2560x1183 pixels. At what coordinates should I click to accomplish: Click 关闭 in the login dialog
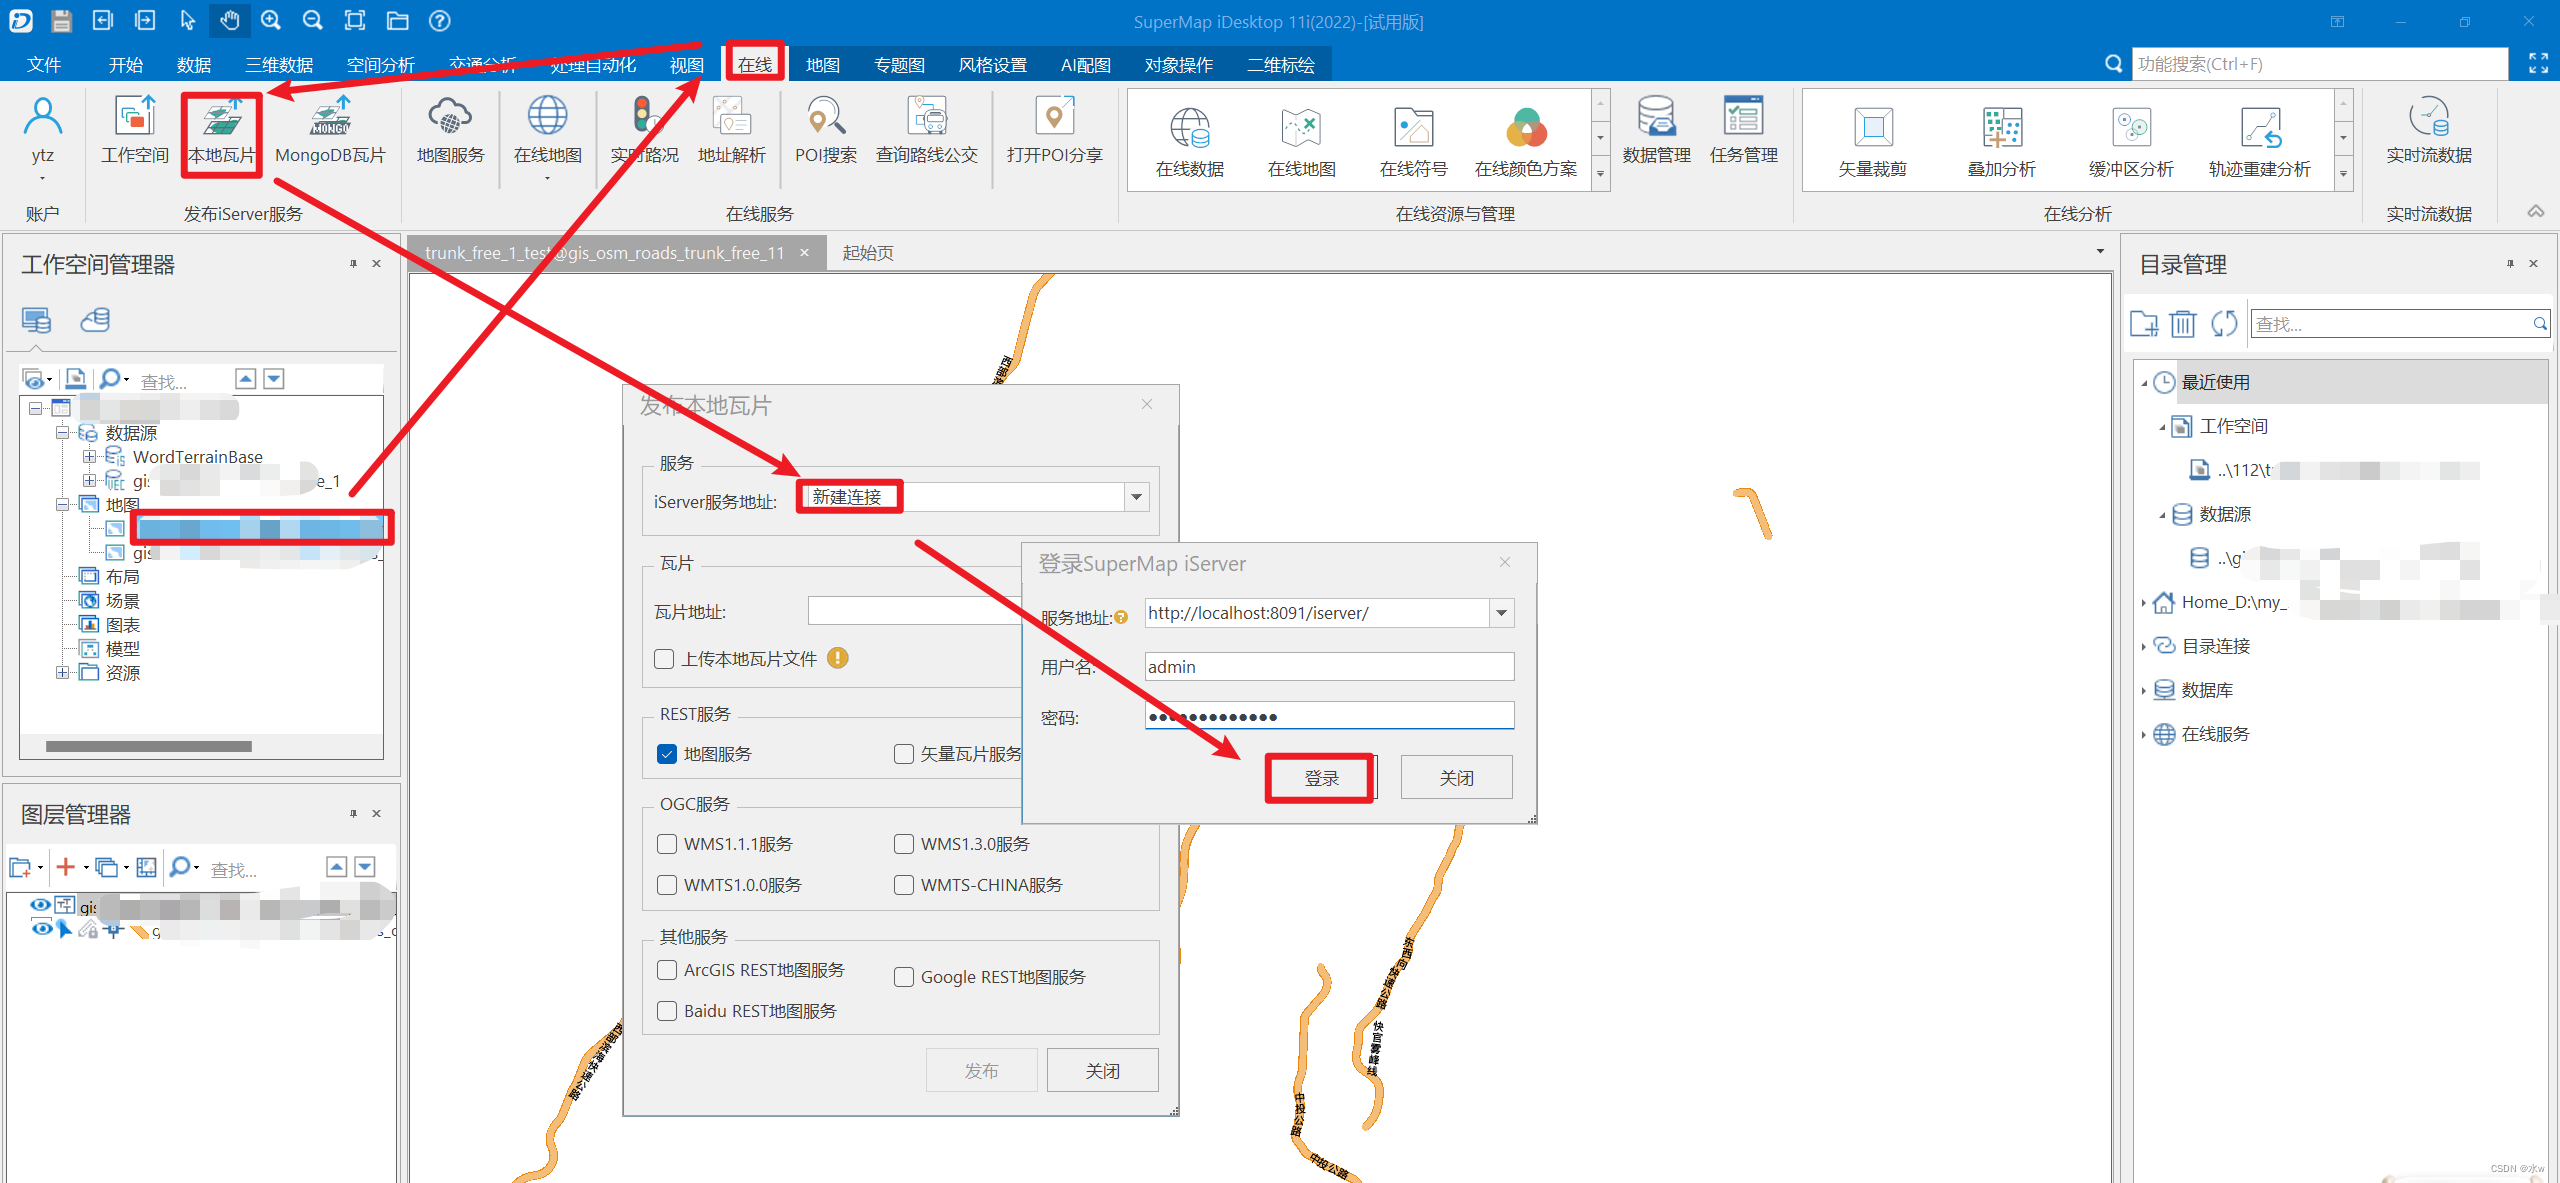pos(1456,778)
